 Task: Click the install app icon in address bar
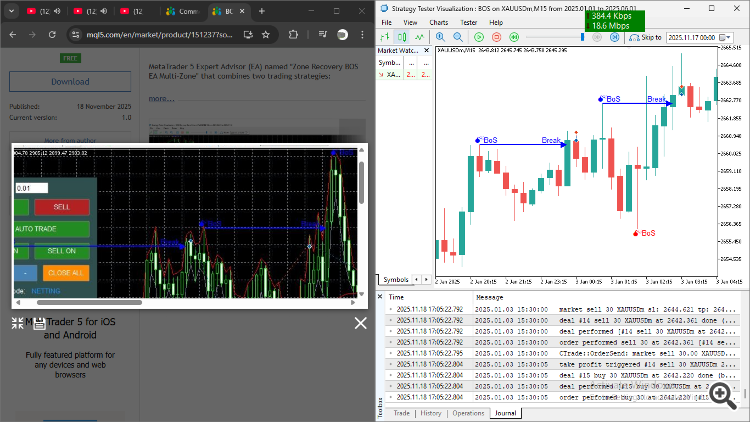248,34
